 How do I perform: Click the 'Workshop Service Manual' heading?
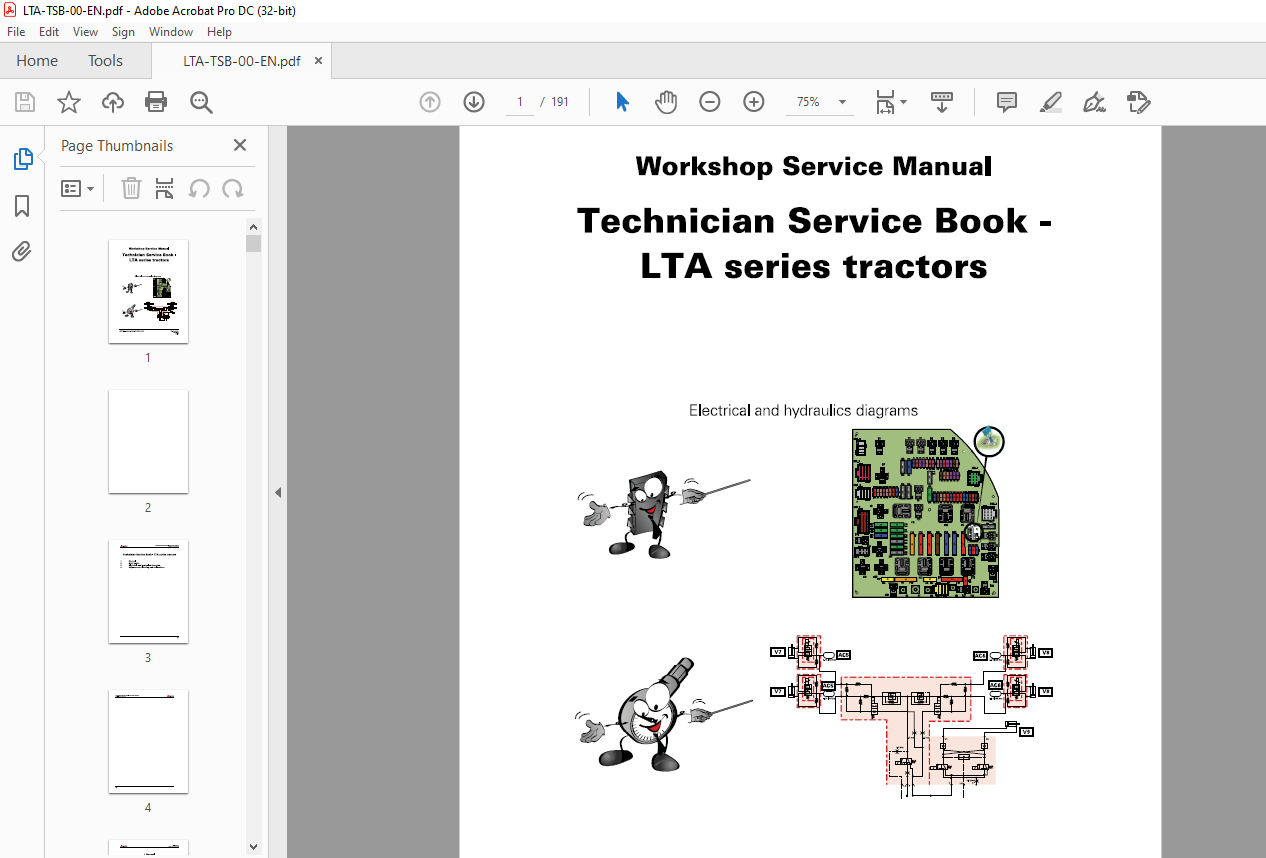813,166
